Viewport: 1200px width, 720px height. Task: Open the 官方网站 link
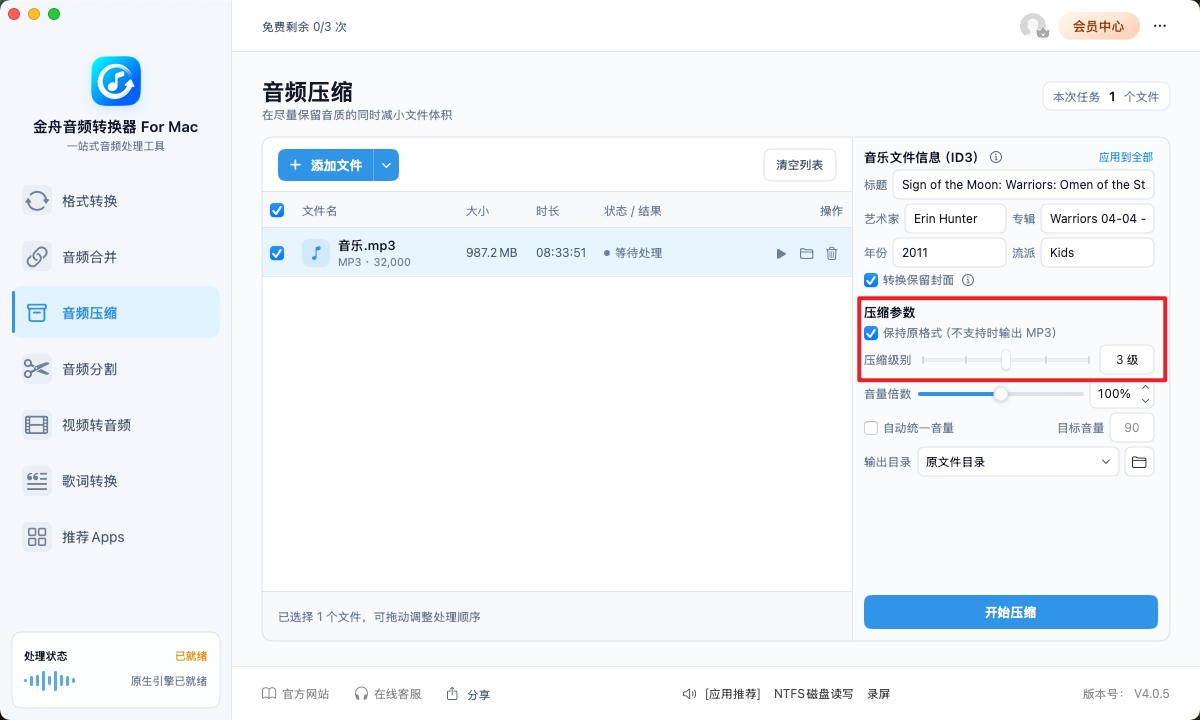[296, 694]
